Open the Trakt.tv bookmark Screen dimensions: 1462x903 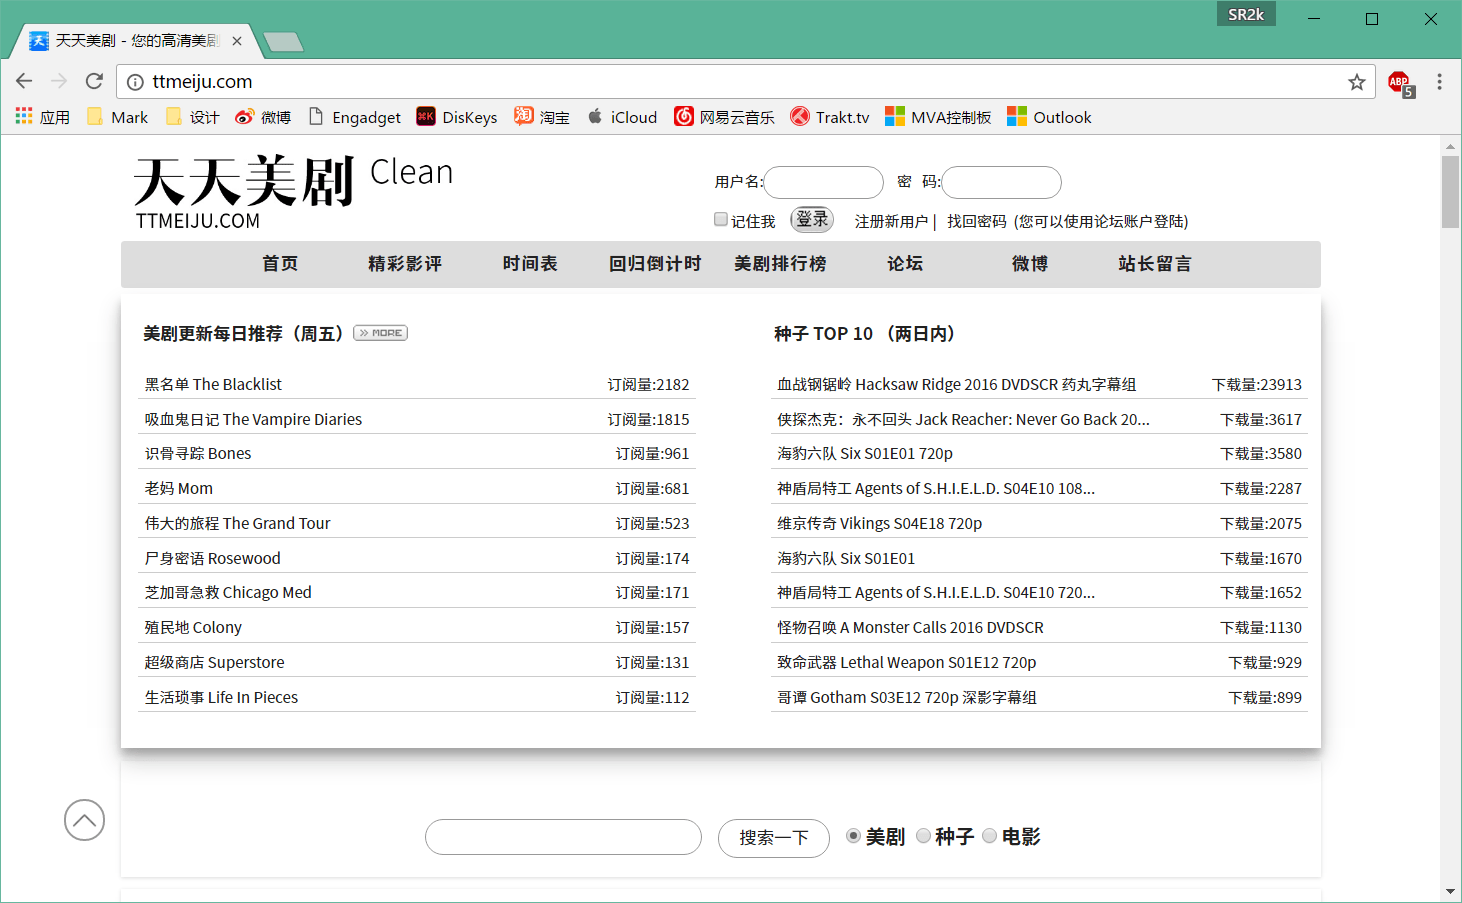(830, 117)
